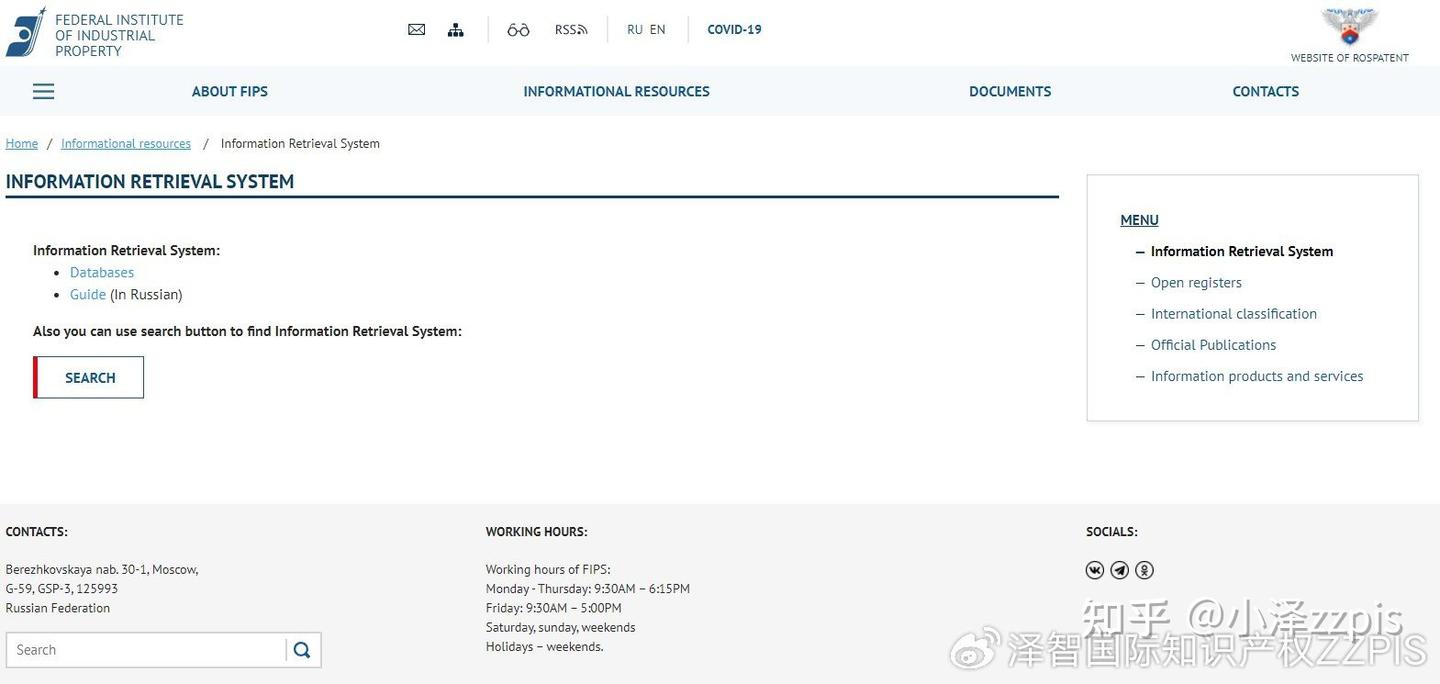
Task: Open the RSS feed link
Action: 571,30
